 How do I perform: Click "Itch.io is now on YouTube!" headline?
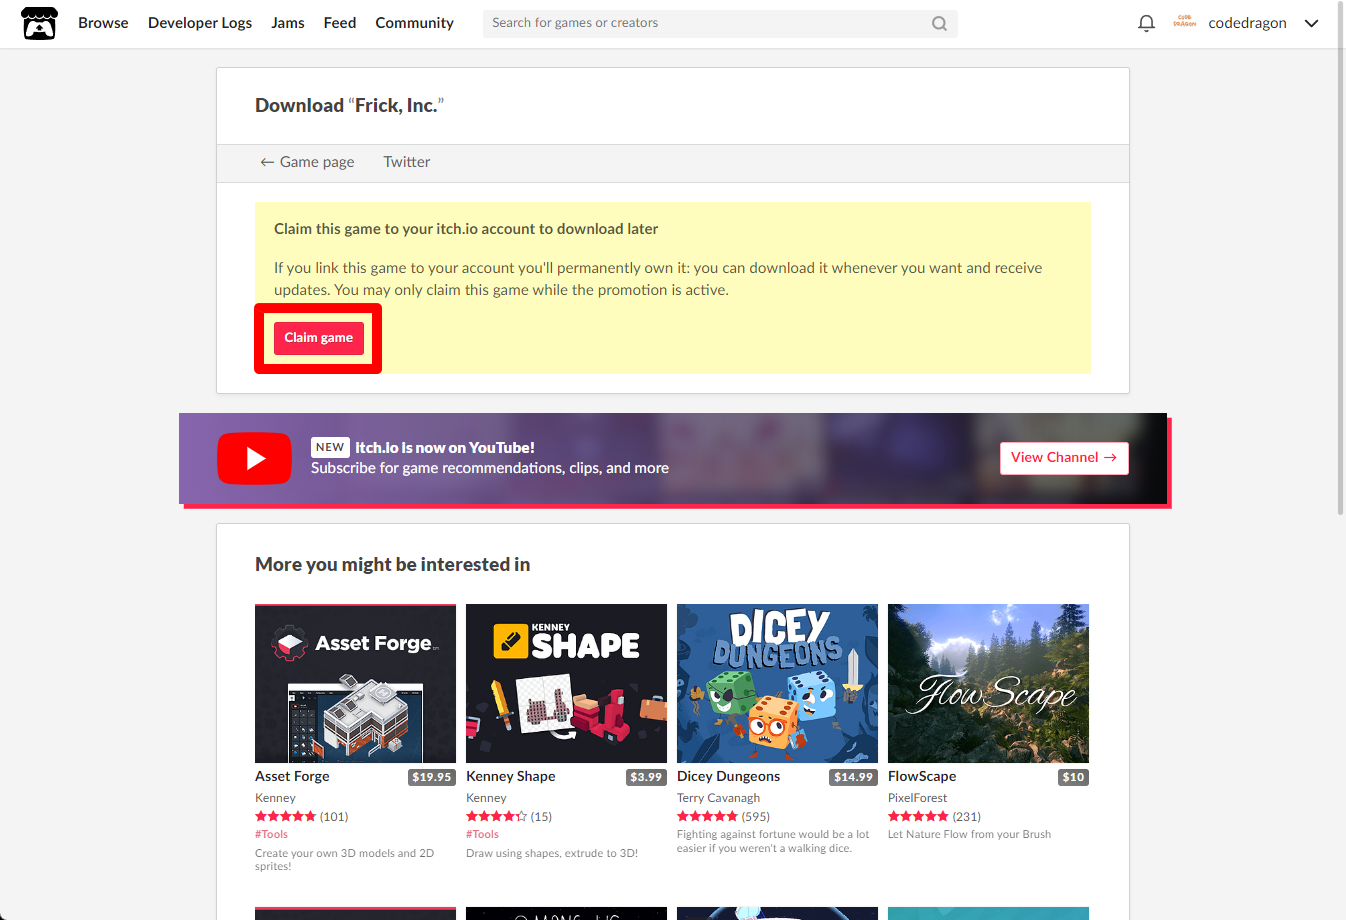pos(445,448)
